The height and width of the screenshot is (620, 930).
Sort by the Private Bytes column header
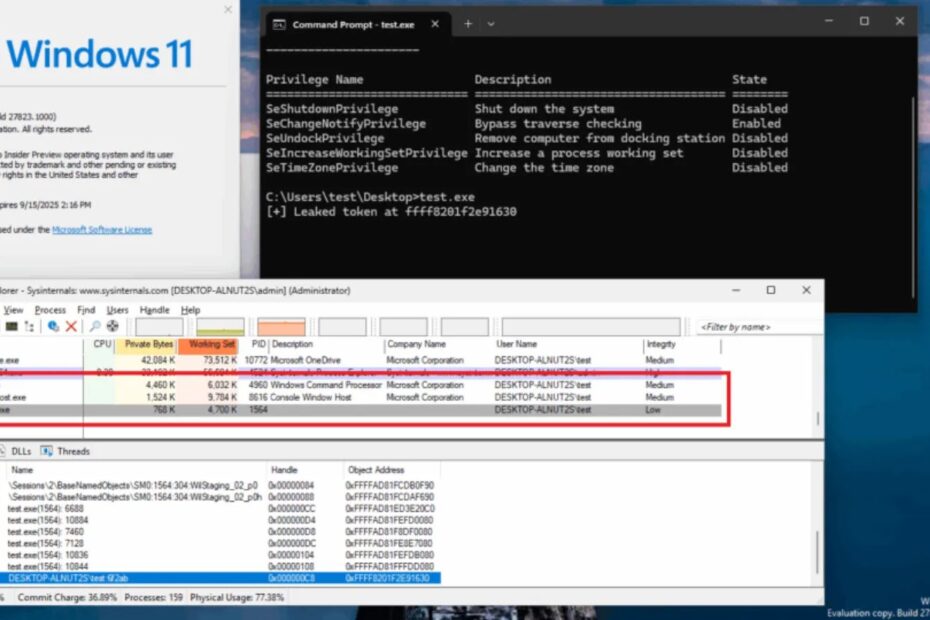click(x=147, y=344)
